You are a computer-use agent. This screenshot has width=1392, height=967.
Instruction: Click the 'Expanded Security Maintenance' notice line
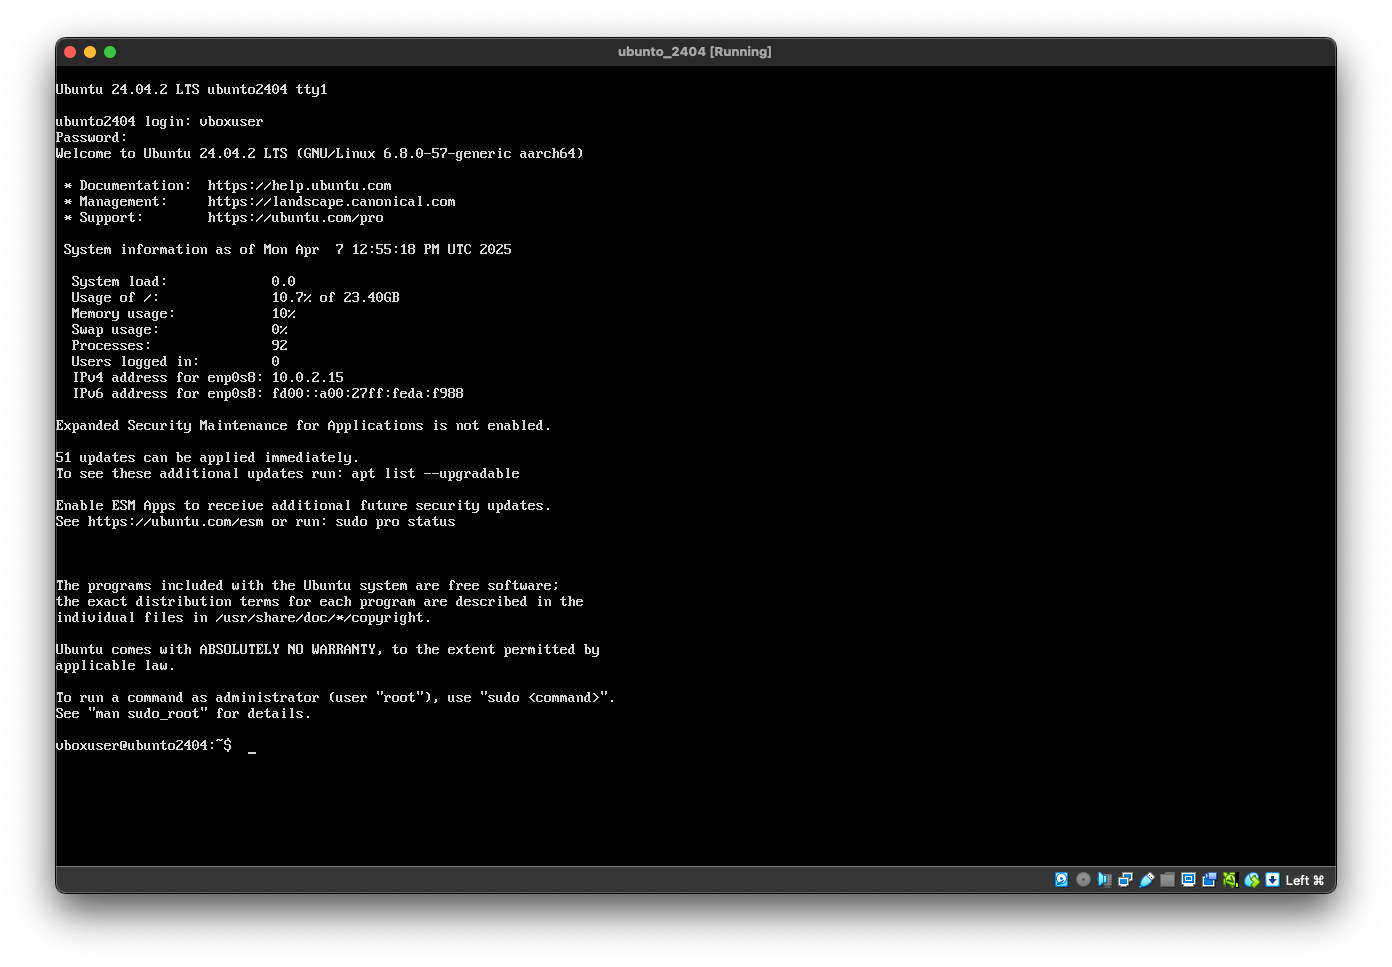click(x=304, y=426)
